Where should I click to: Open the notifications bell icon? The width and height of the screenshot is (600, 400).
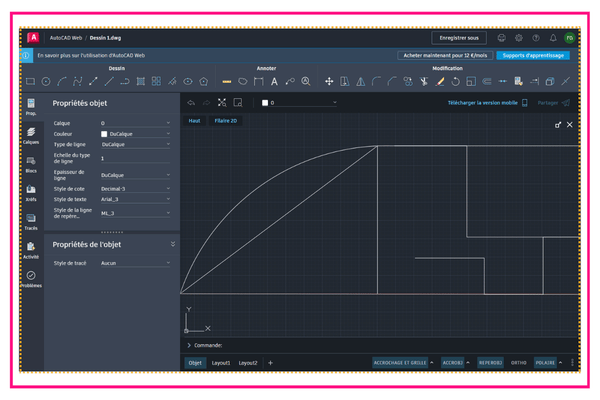(x=553, y=38)
